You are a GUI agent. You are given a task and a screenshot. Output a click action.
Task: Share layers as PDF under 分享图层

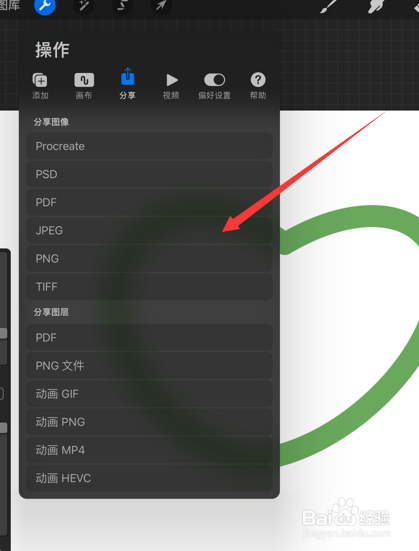click(x=149, y=337)
